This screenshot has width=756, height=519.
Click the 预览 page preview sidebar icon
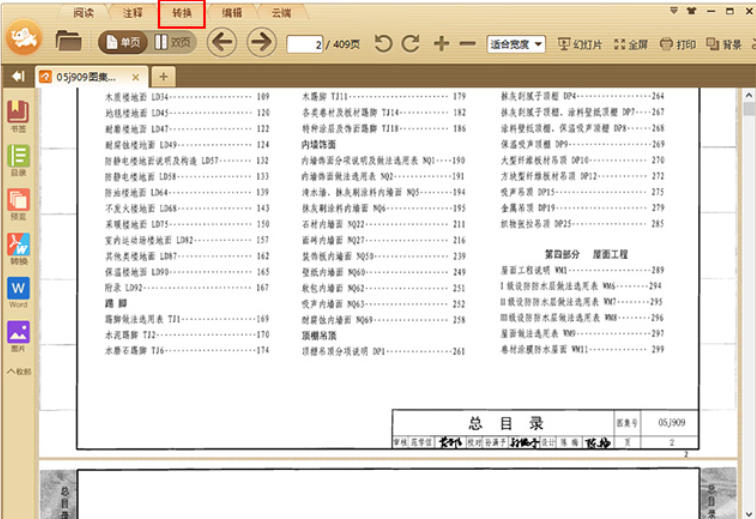click(x=18, y=202)
